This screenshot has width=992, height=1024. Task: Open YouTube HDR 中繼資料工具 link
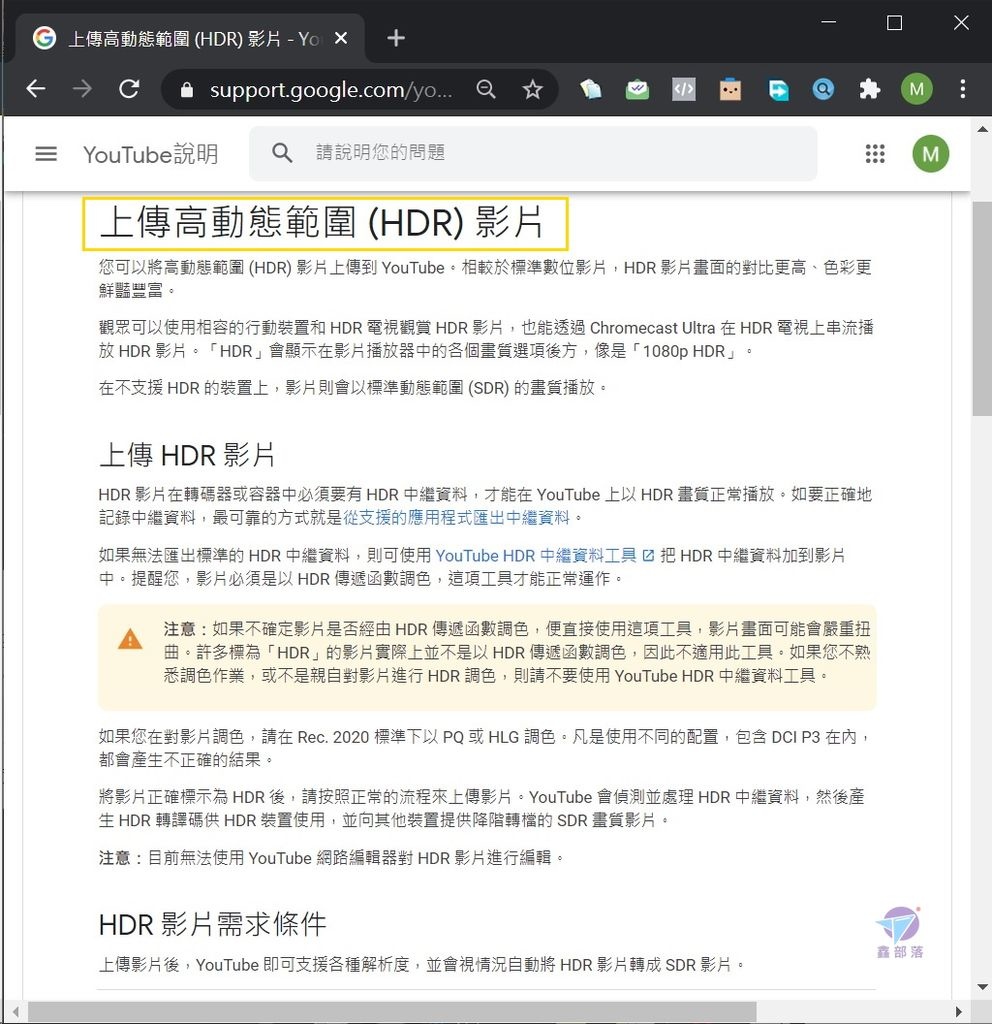536,556
